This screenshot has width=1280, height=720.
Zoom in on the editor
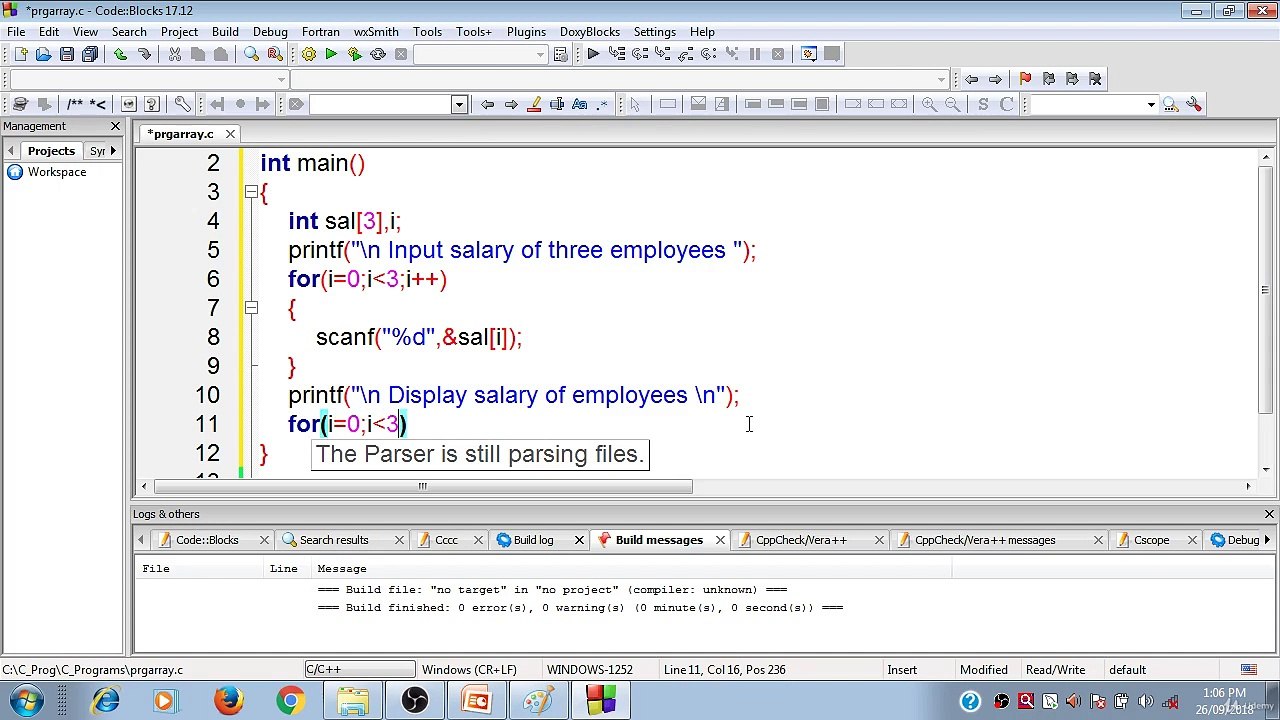point(929,104)
